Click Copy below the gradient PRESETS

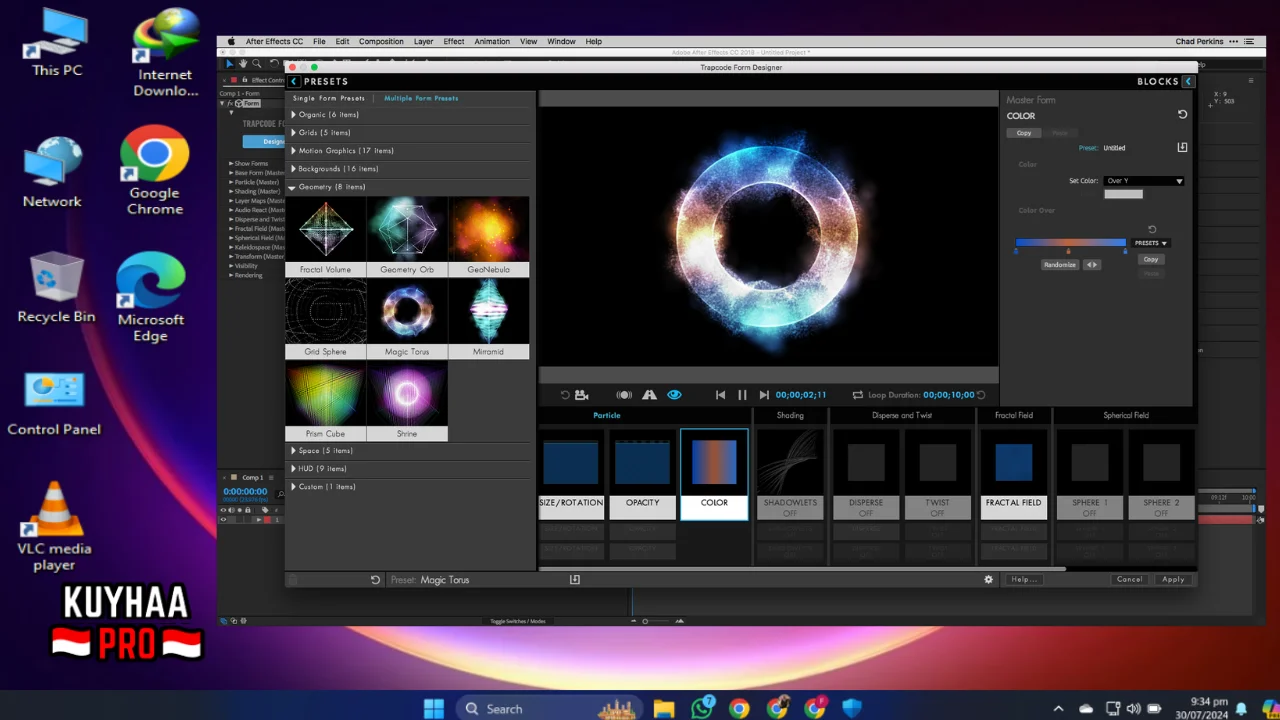click(1151, 259)
